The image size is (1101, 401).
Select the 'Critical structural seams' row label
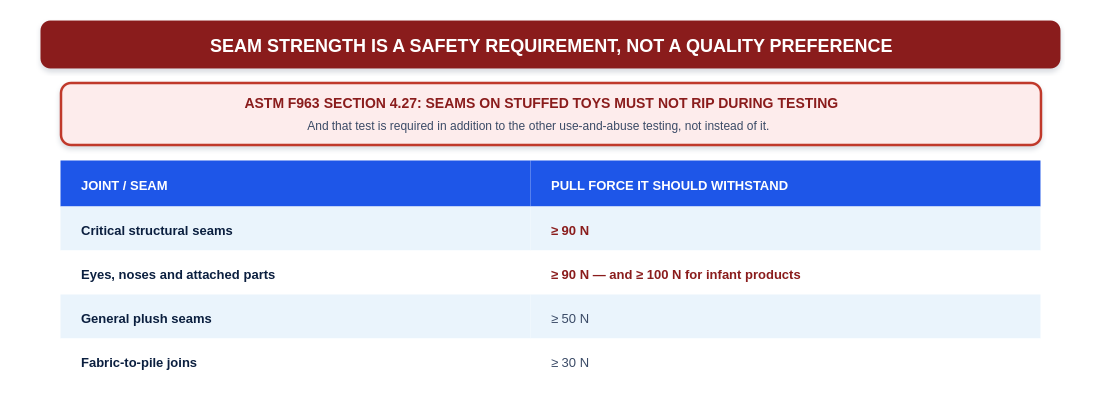(157, 230)
